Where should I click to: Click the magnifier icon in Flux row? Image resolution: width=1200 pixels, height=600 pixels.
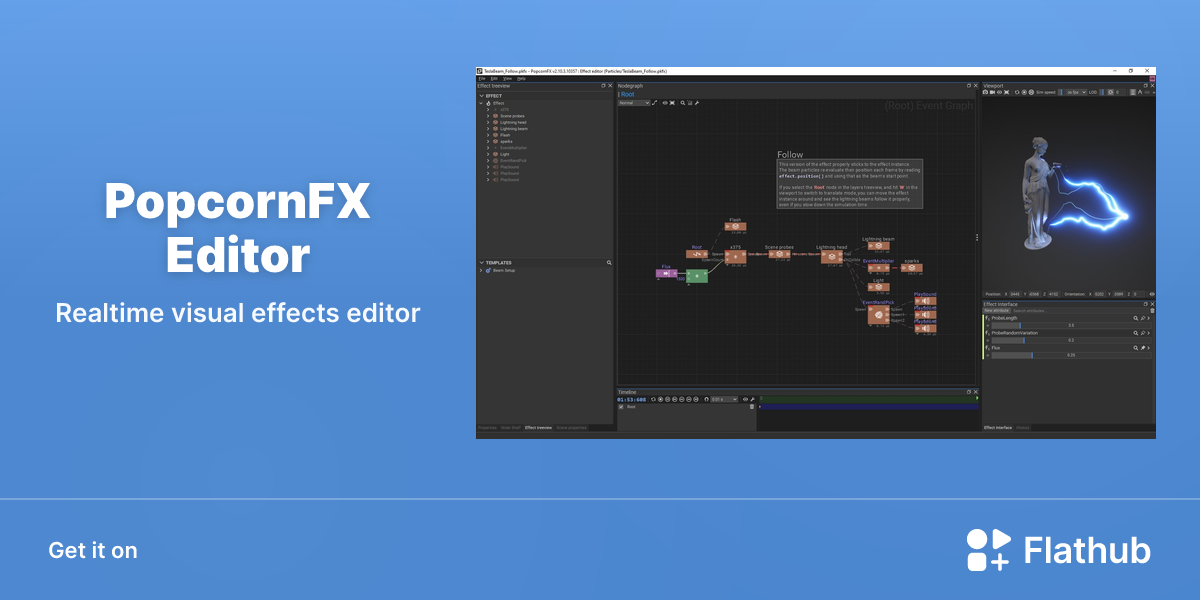point(1135,348)
